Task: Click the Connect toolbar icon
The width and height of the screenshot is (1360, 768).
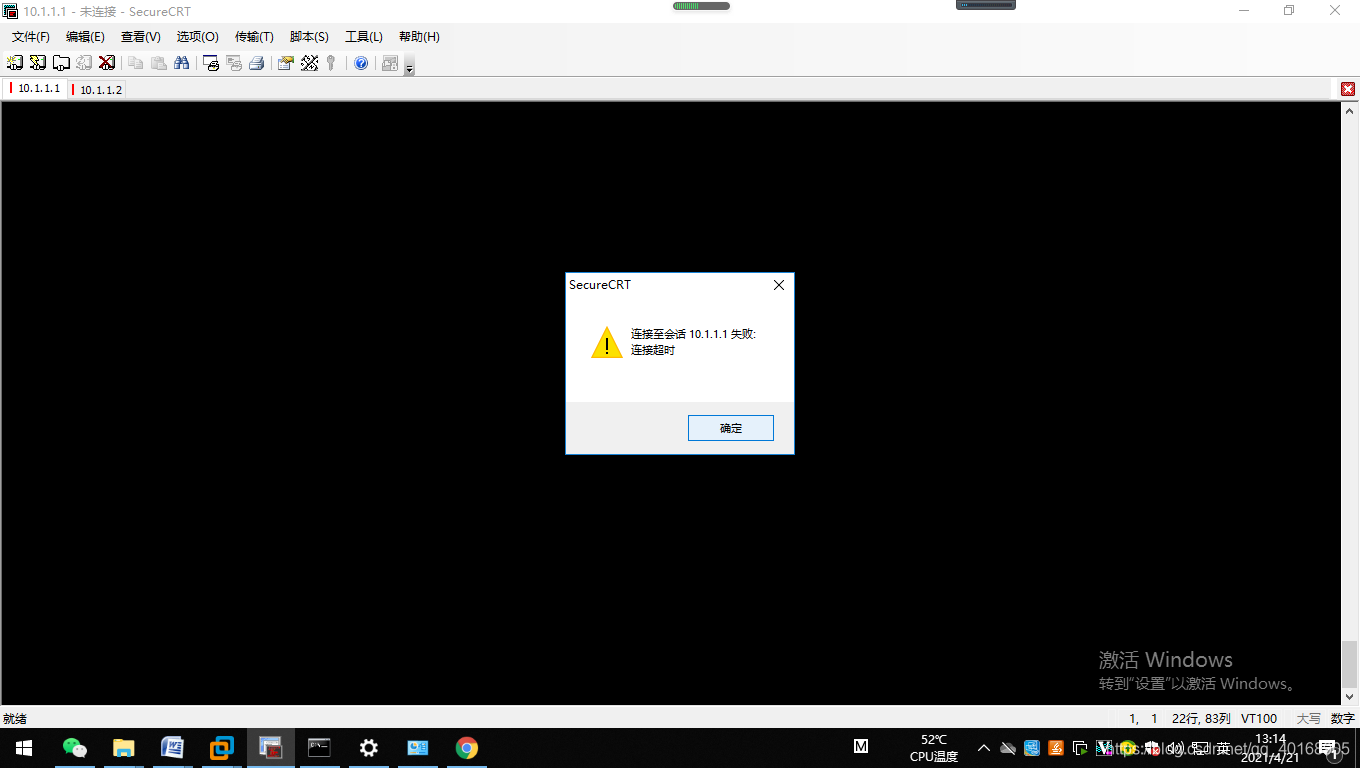Action: tap(15, 63)
